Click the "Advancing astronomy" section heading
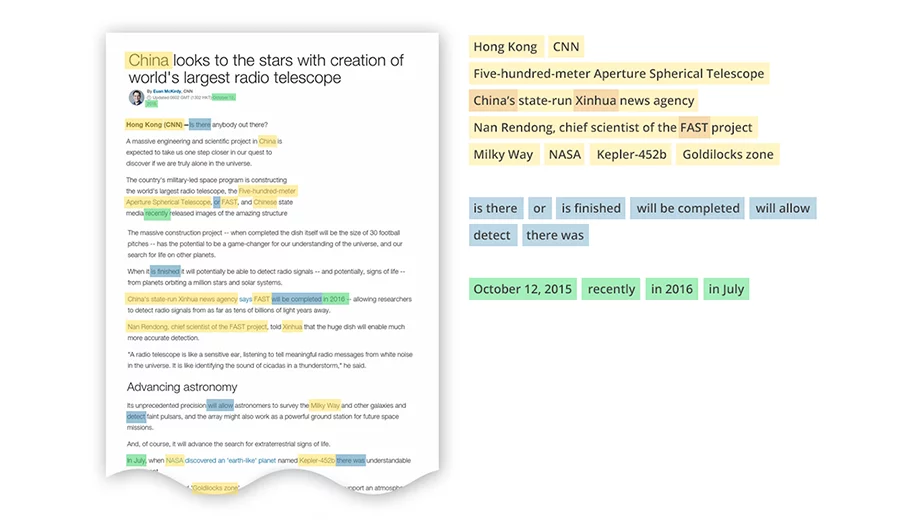914x520 pixels. coord(182,387)
